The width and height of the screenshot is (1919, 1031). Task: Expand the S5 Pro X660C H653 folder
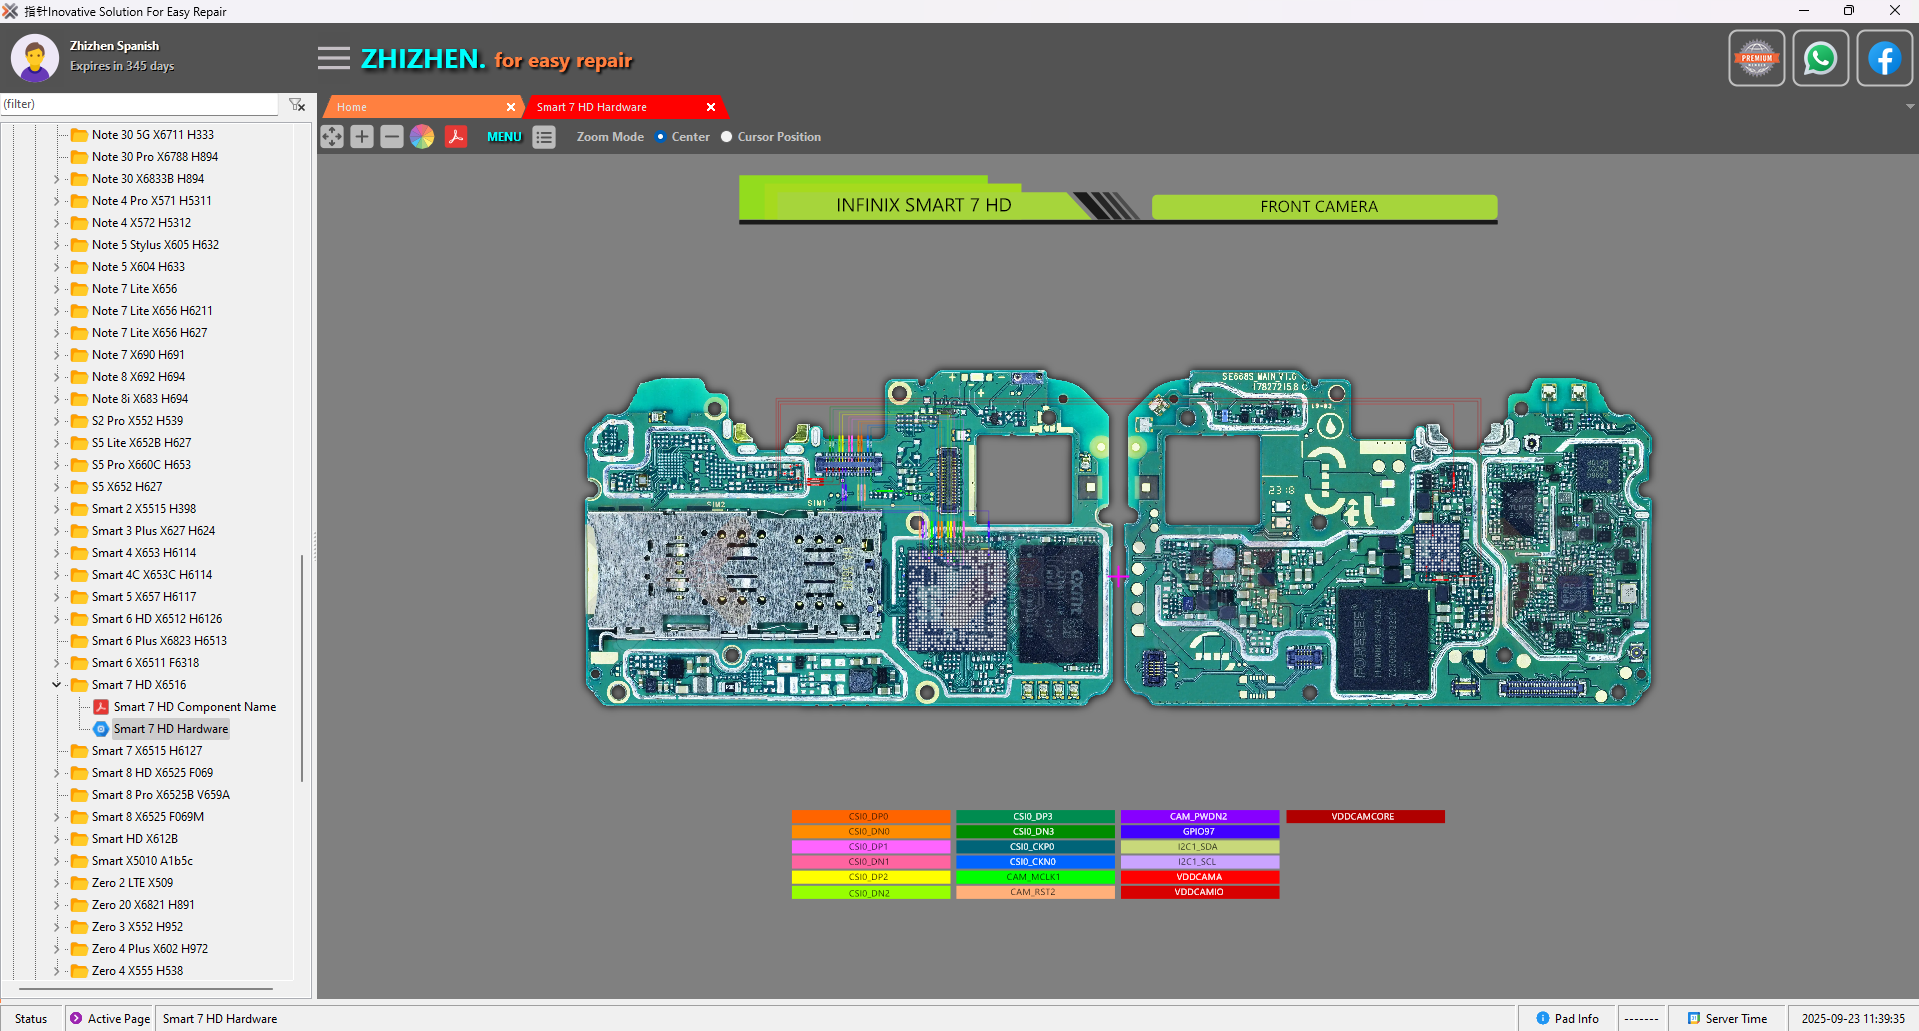pyautogui.click(x=56, y=465)
